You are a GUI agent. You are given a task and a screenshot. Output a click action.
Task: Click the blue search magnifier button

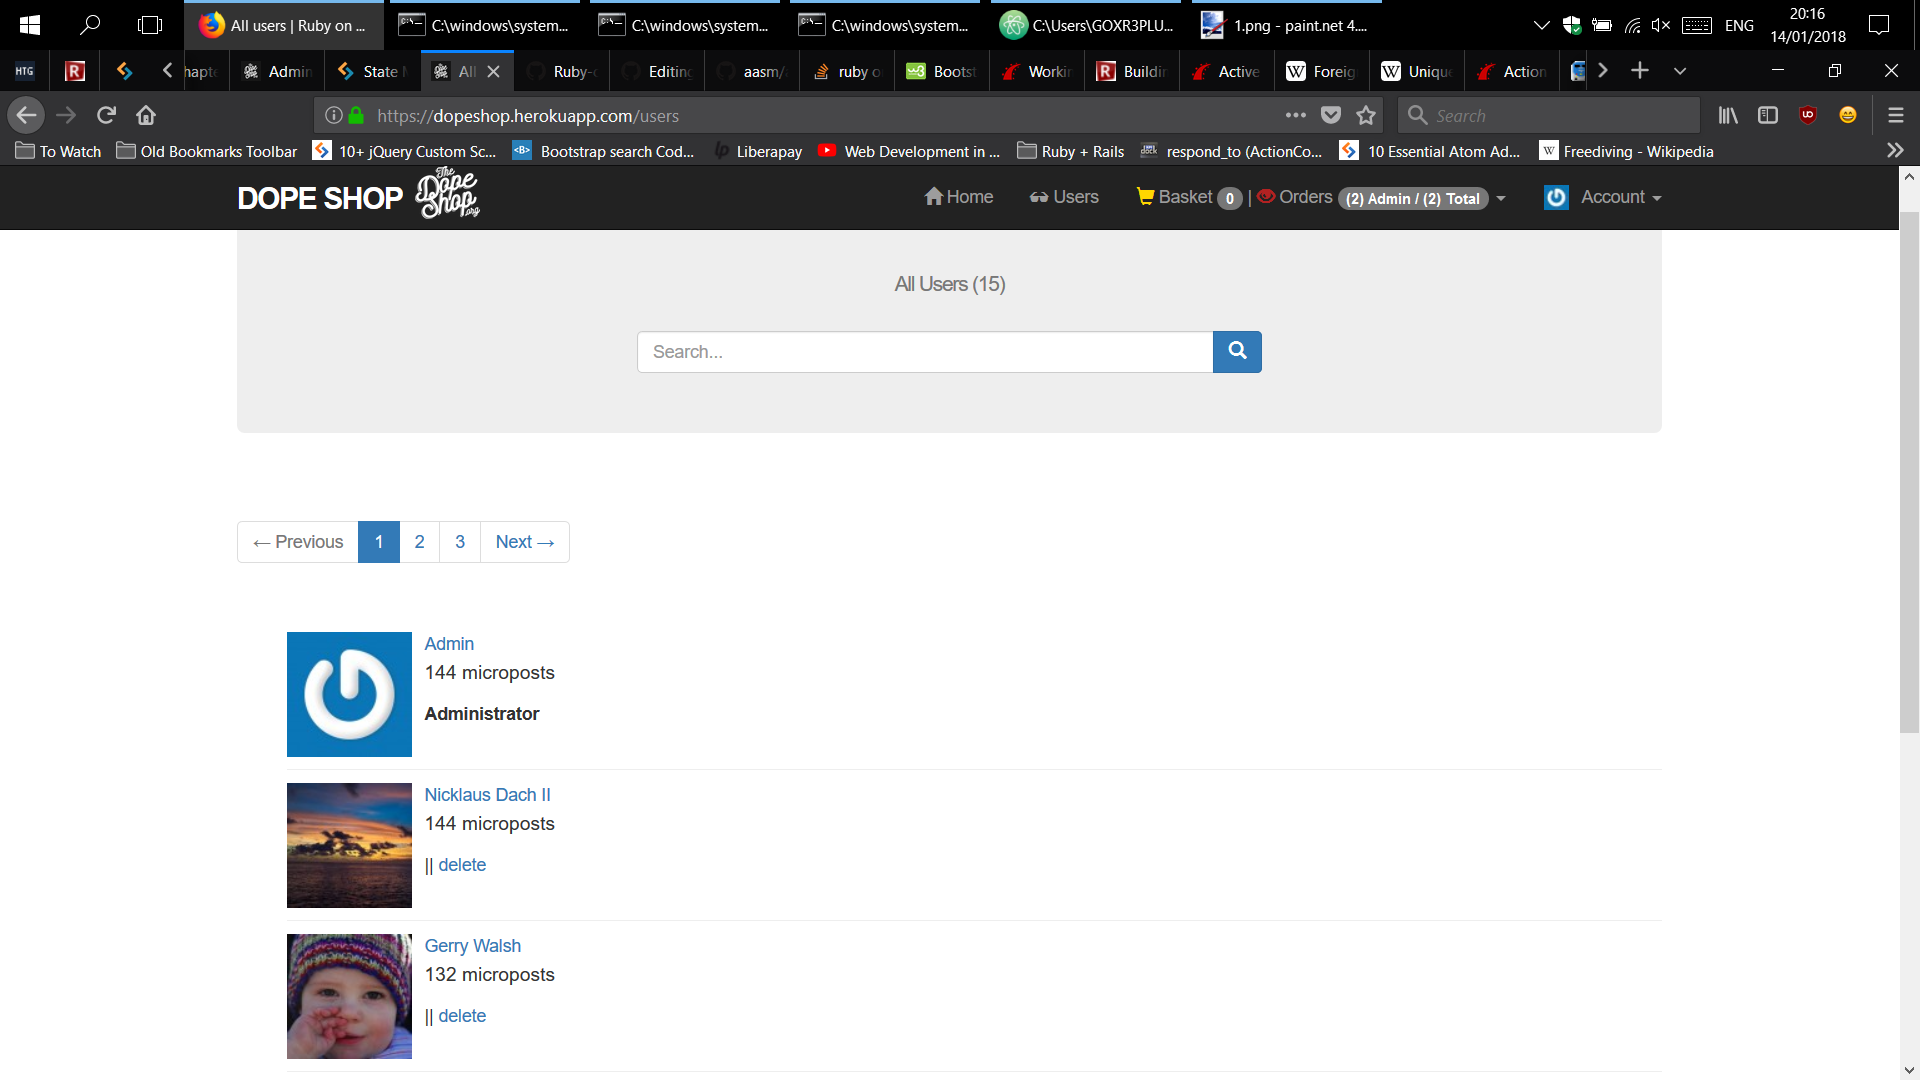tap(1237, 351)
